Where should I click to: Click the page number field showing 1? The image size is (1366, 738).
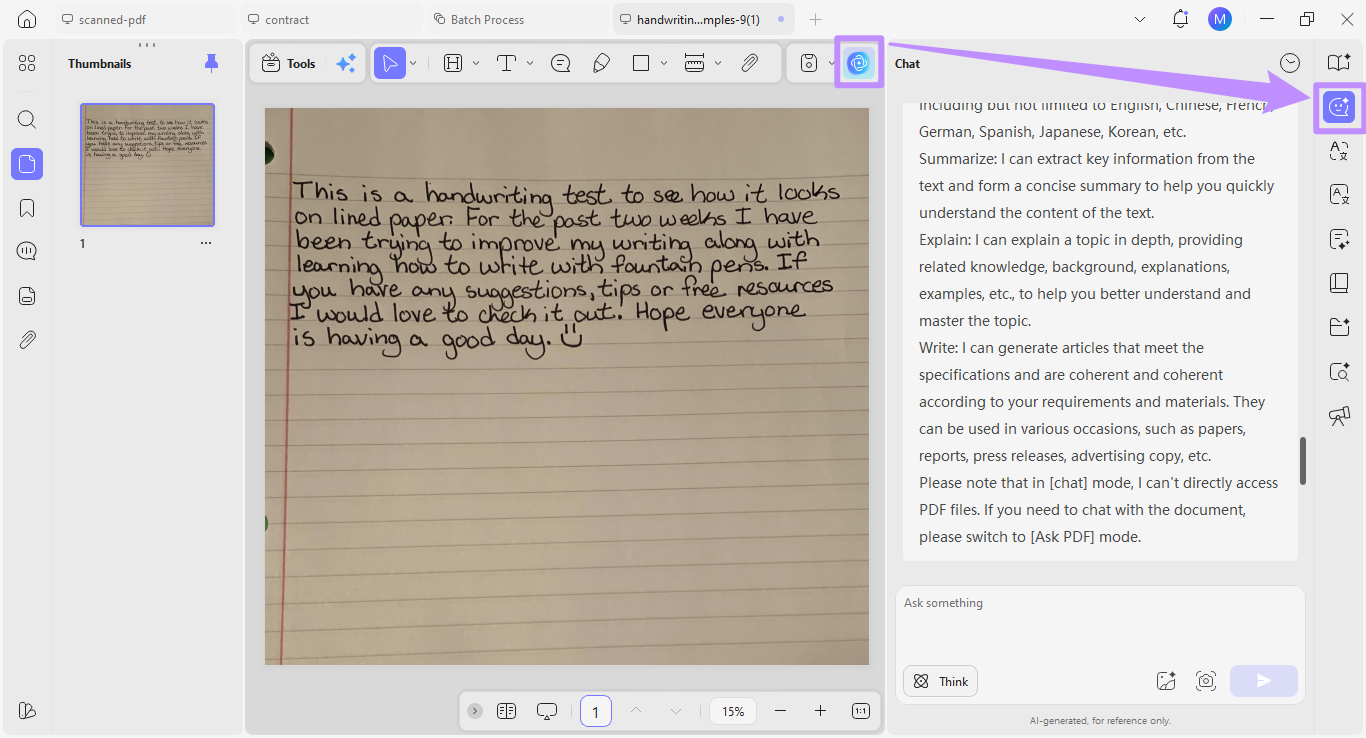point(596,711)
